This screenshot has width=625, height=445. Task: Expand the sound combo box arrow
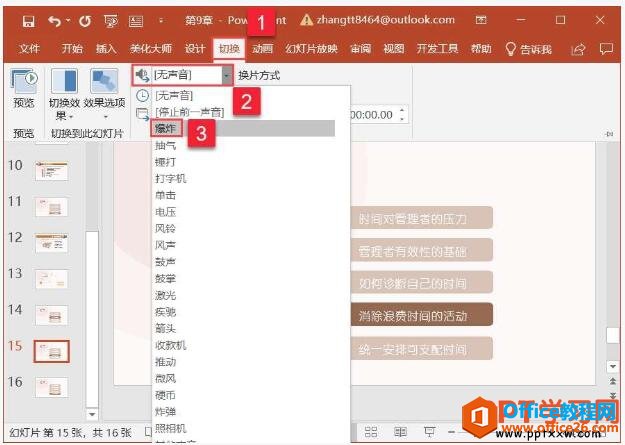coord(226,75)
